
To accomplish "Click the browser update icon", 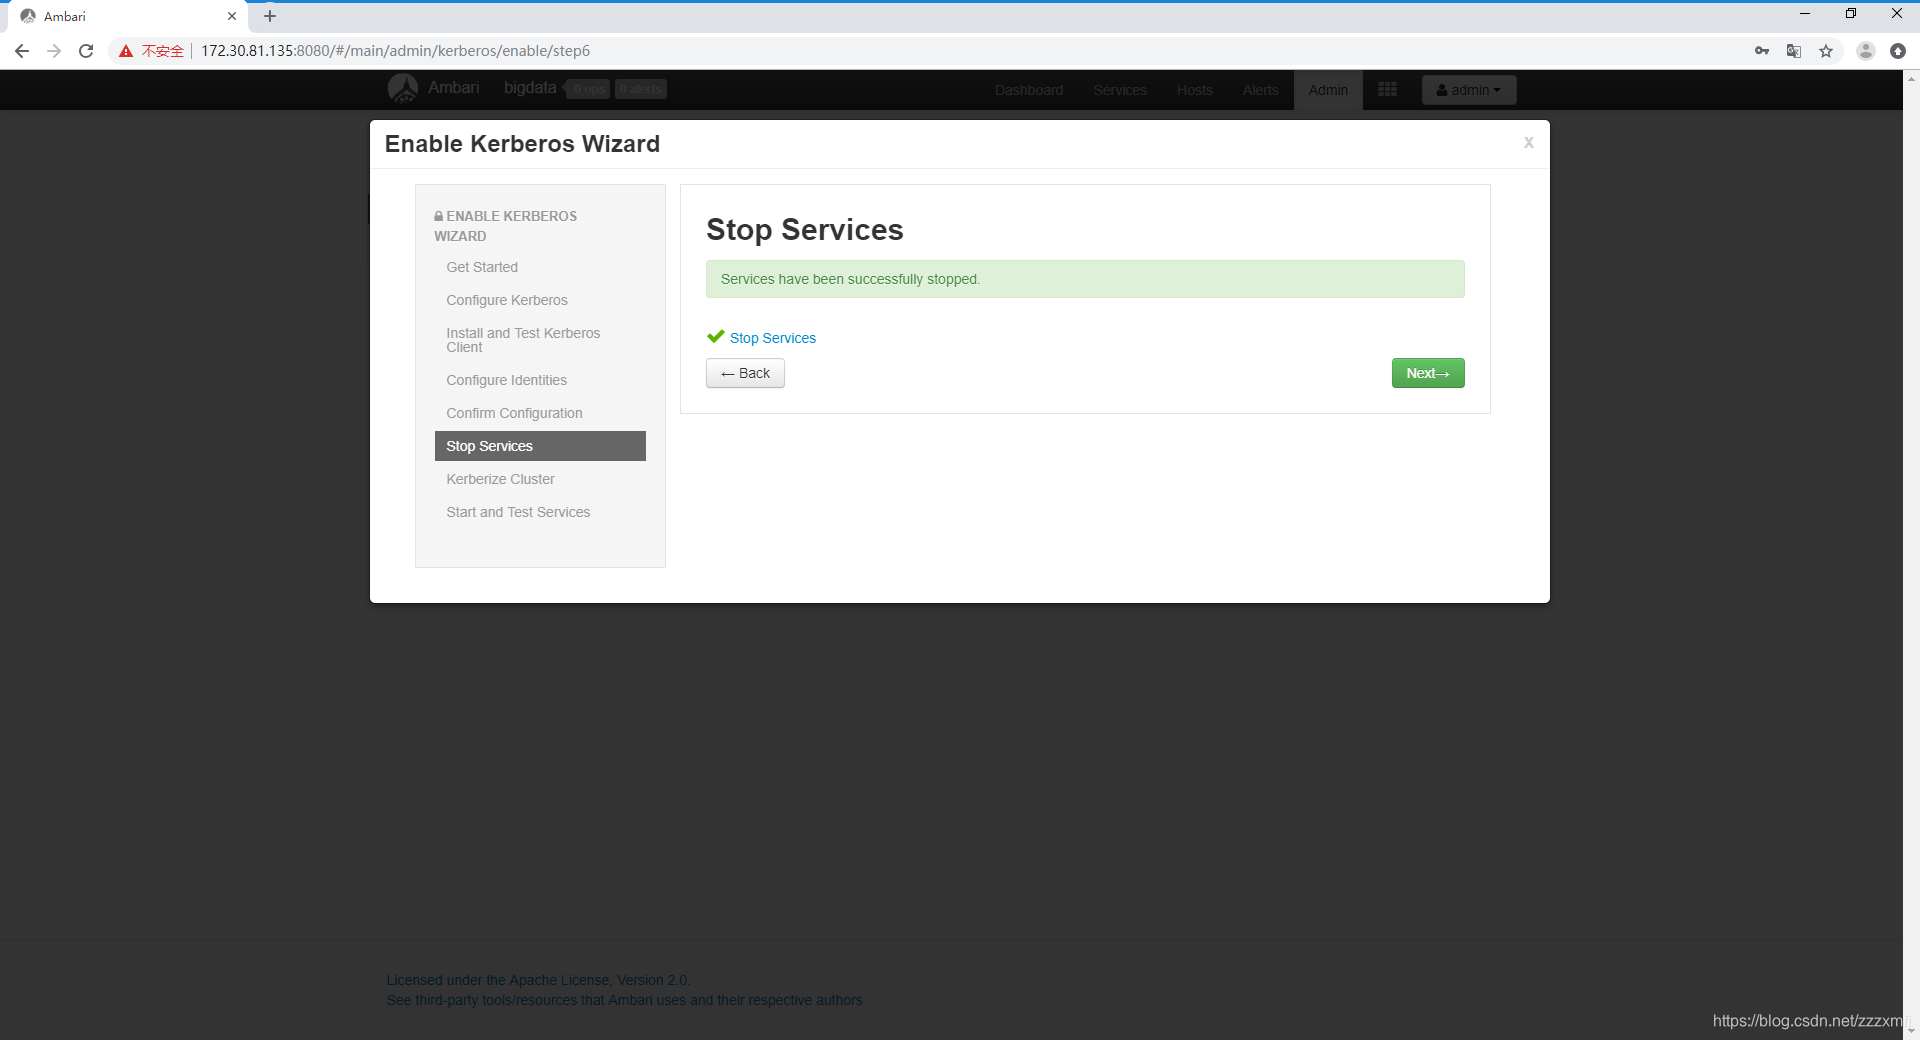I will point(1898,51).
